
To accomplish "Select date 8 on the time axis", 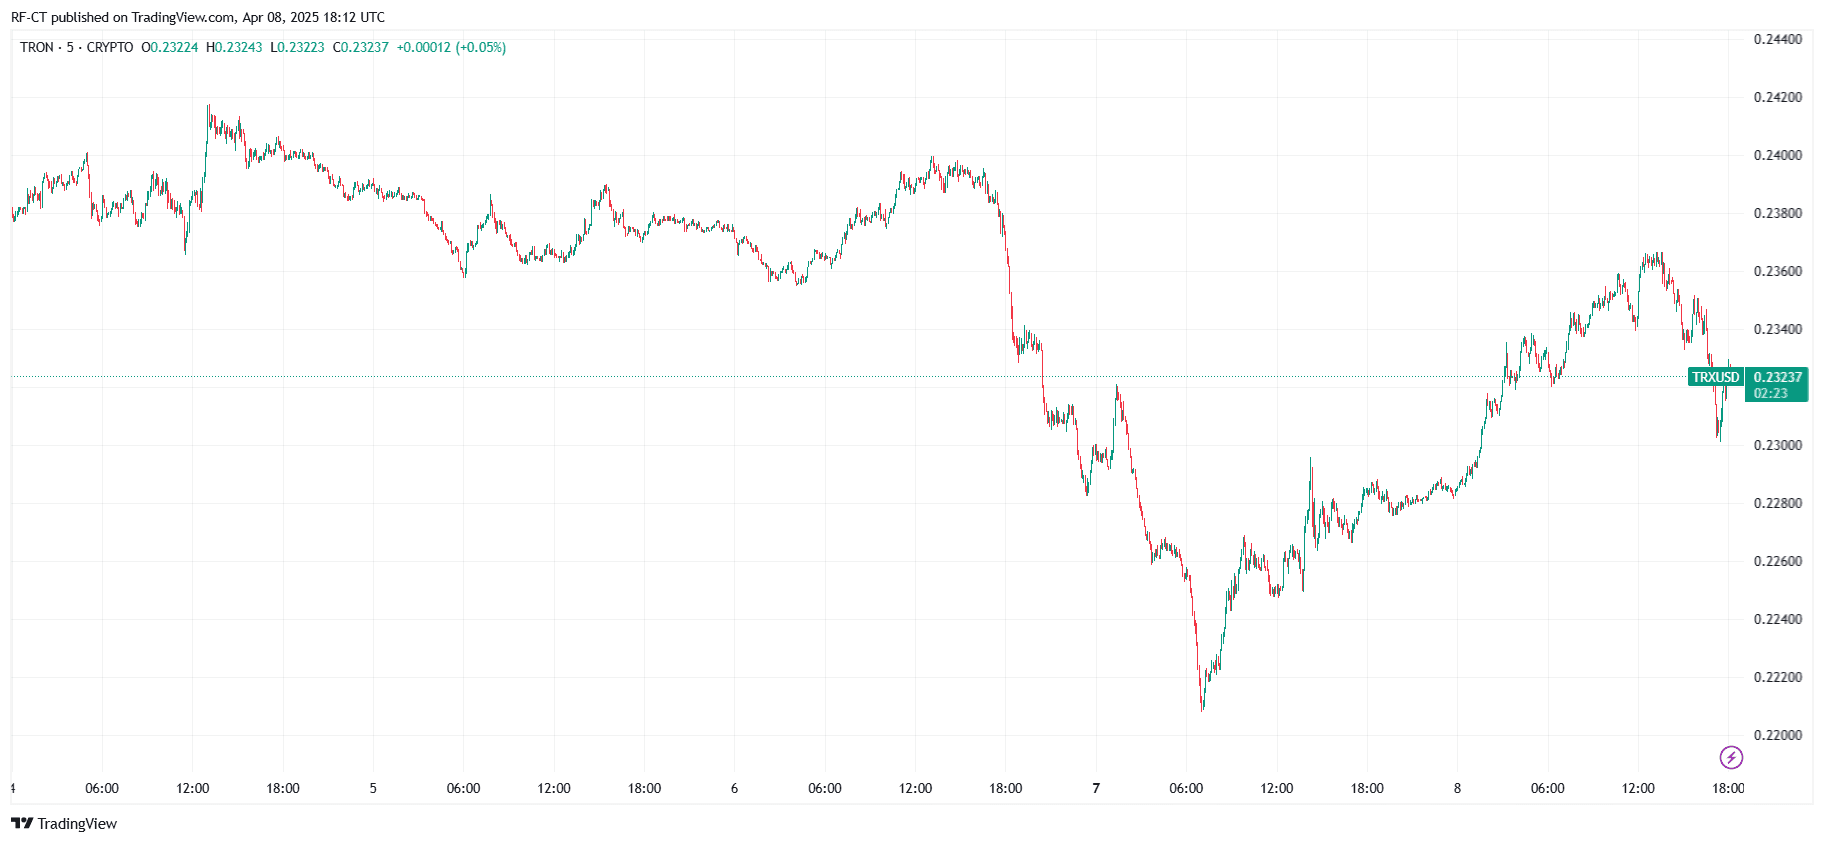I will click(x=1457, y=788).
